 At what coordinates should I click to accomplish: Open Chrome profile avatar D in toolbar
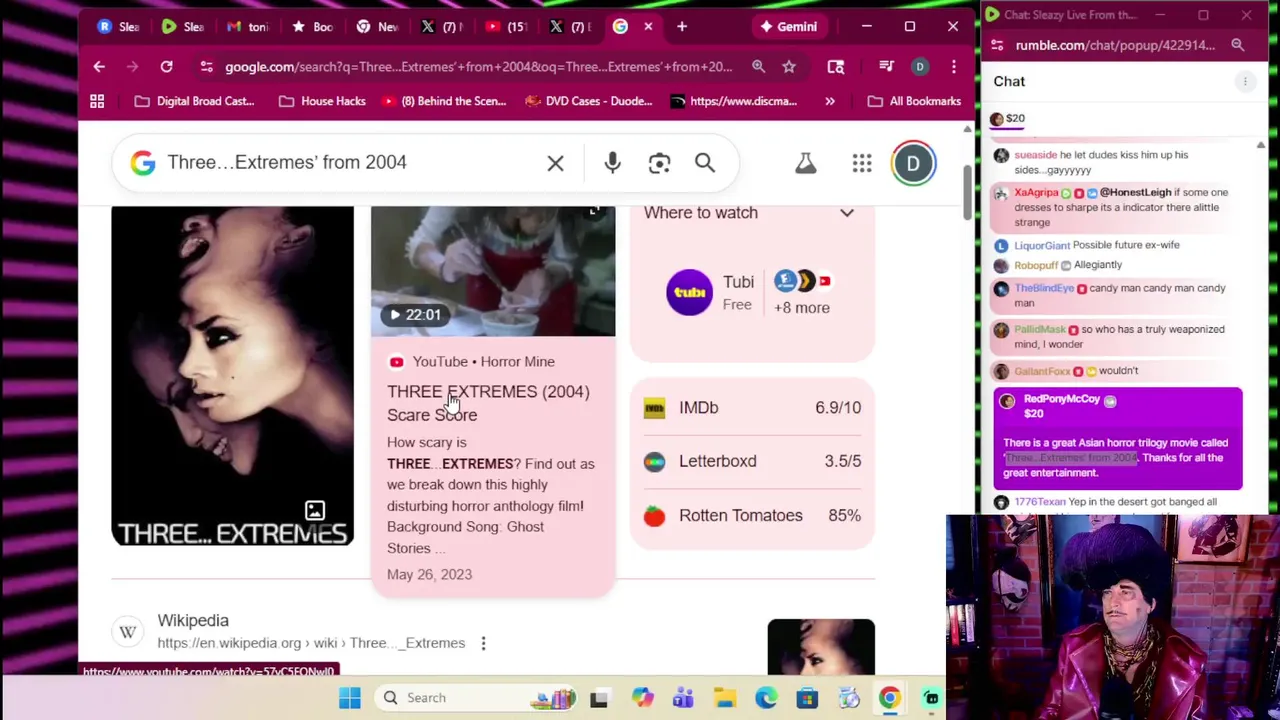click(919, 67)
